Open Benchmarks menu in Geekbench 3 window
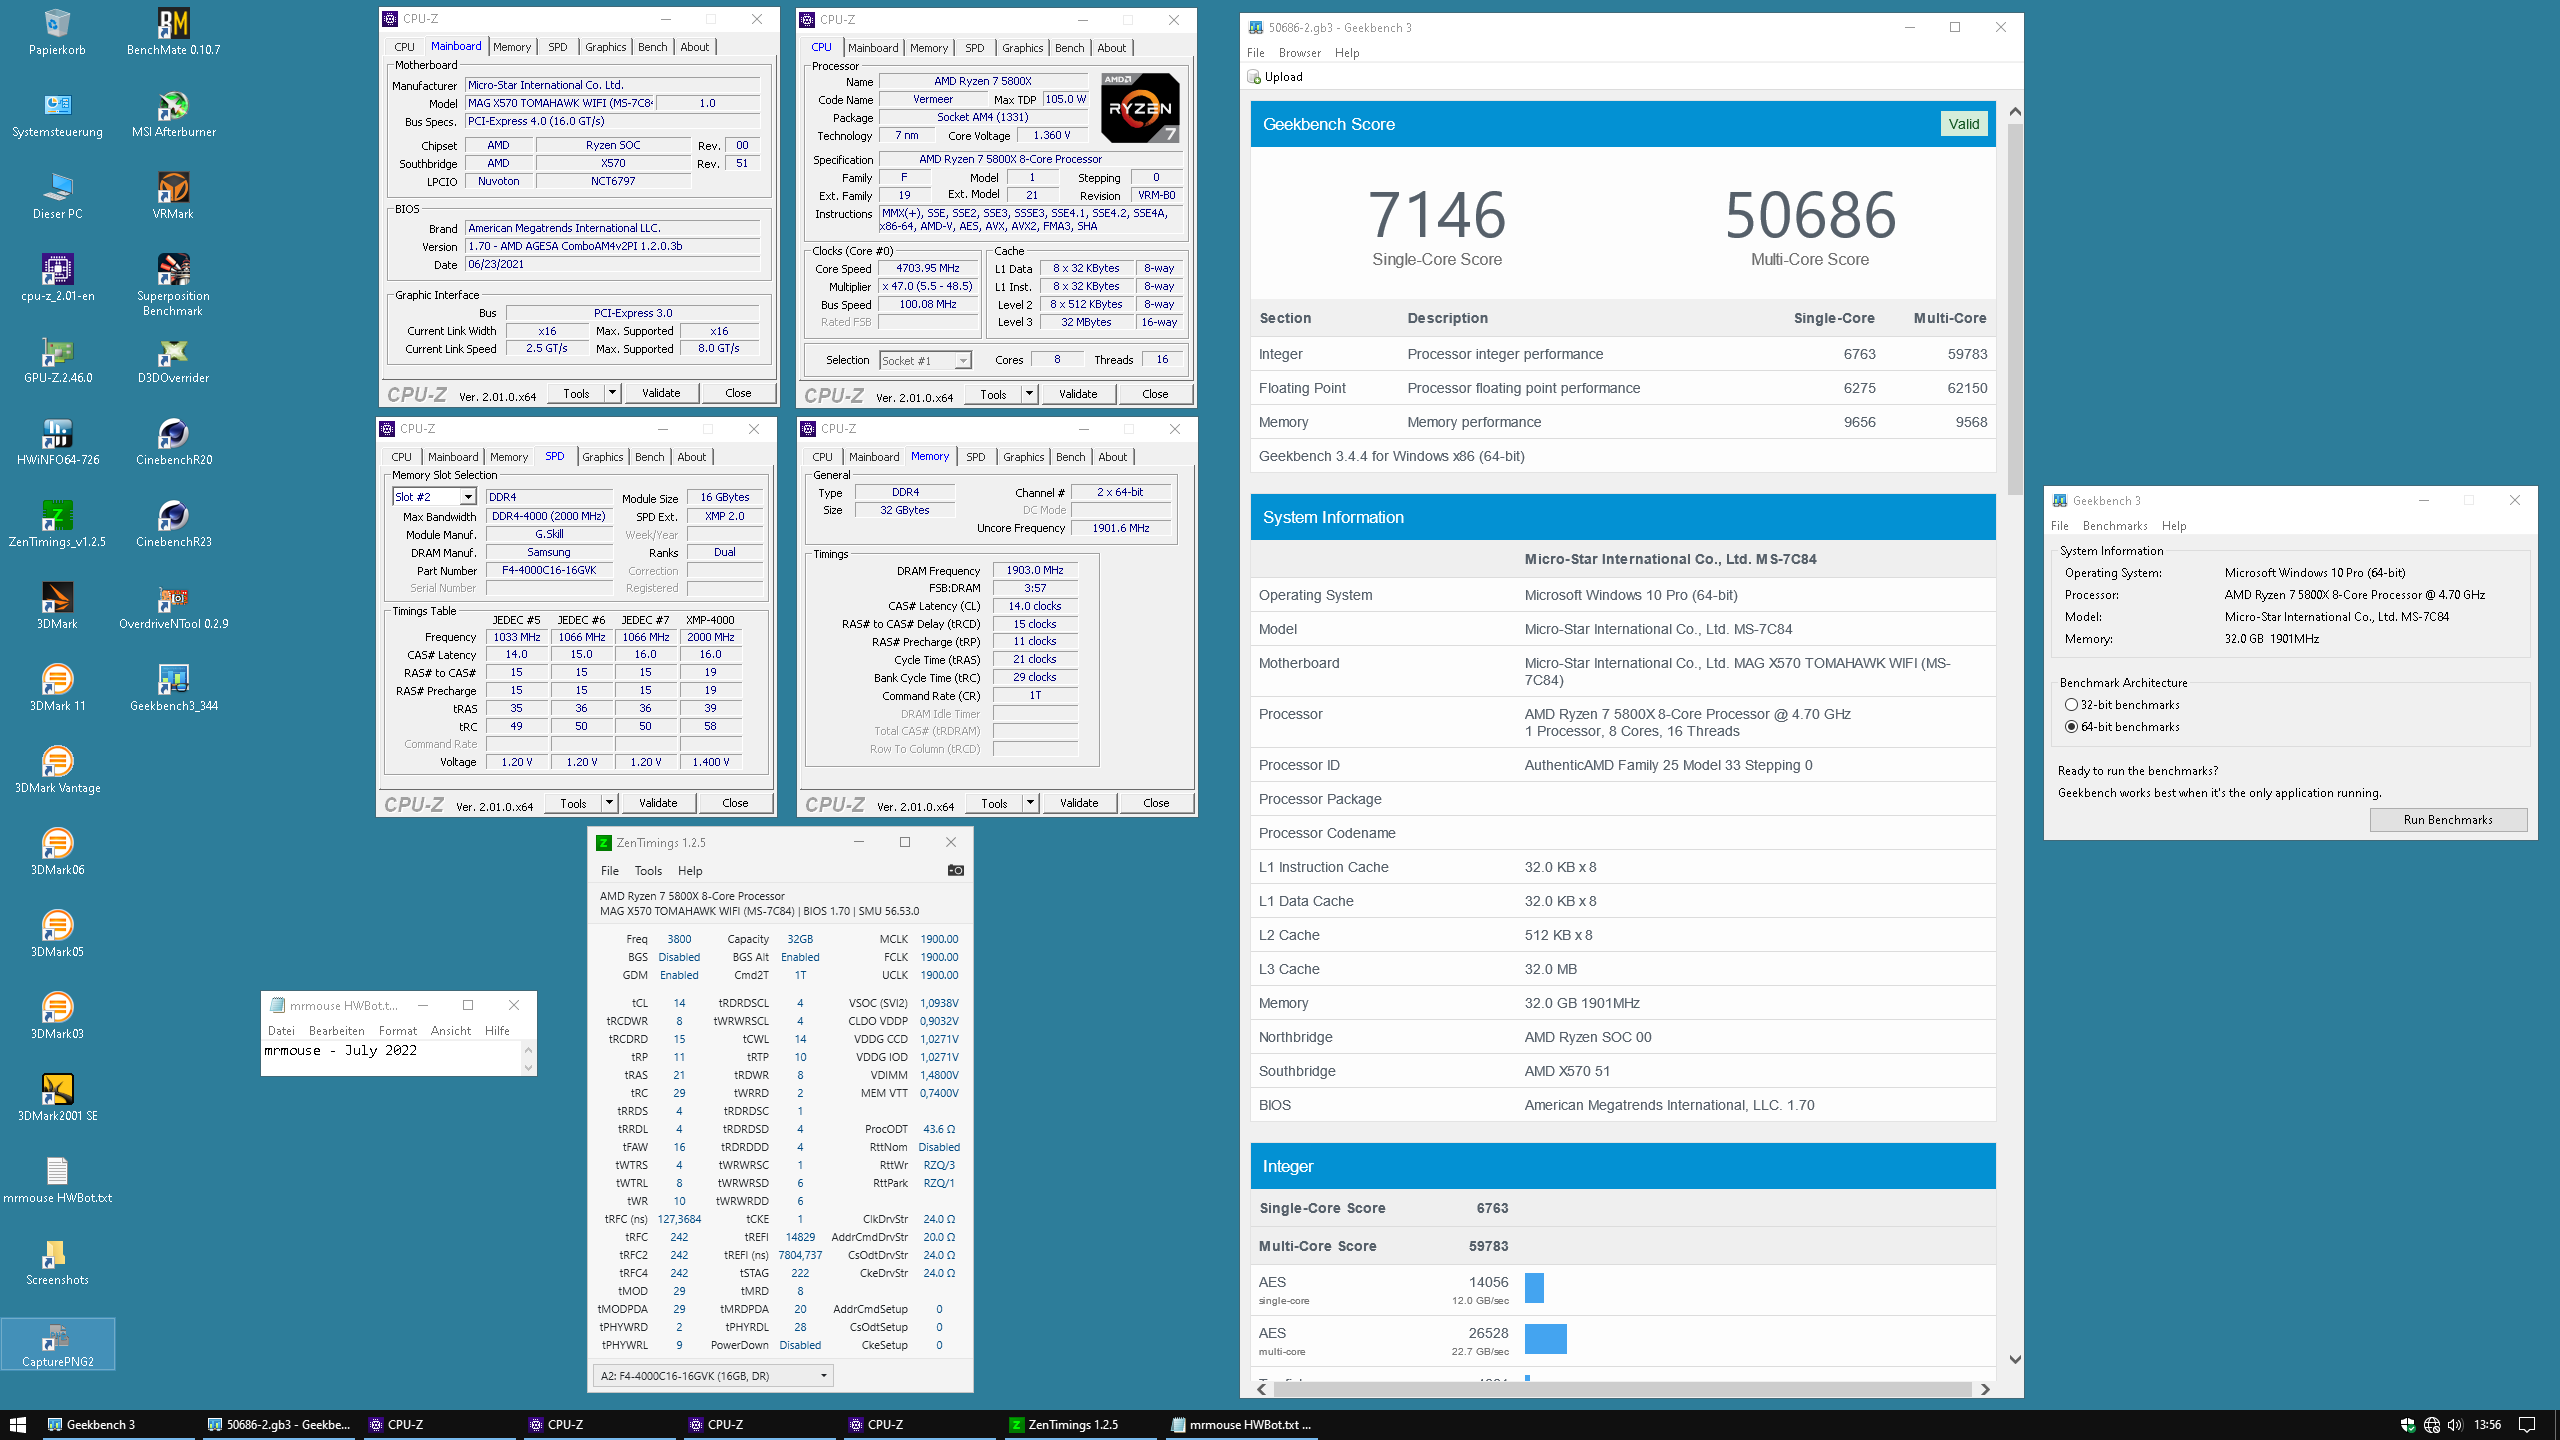 point(2115,526)
